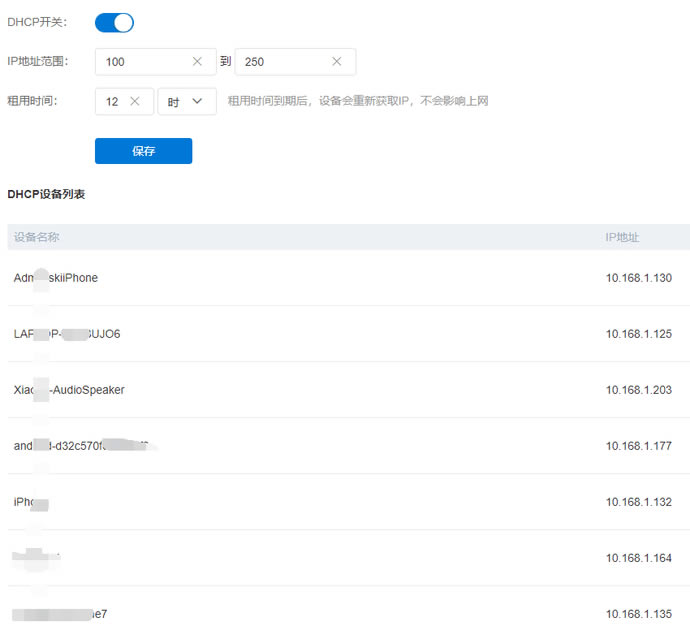This screenshot has height=639, width=690.
Task: Click the DHCP设备列表 section heading
Action: (x=46, y=194)
